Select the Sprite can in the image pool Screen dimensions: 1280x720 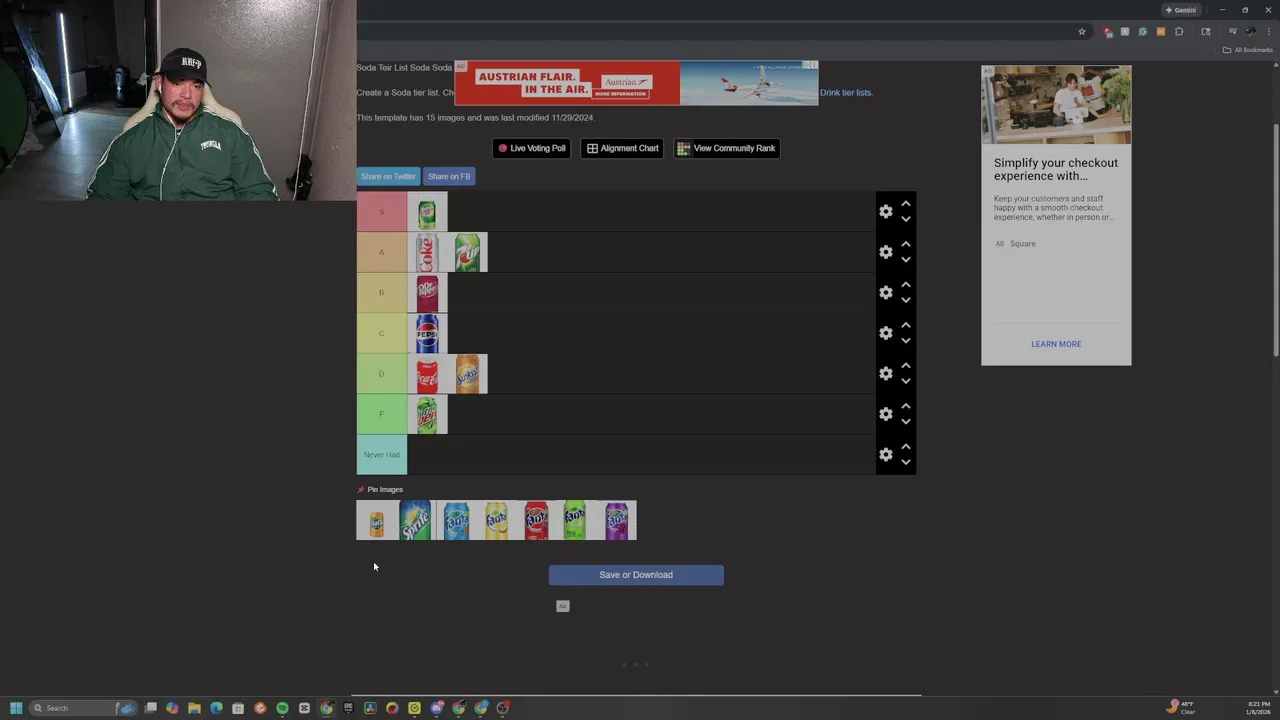click(416, 520)
